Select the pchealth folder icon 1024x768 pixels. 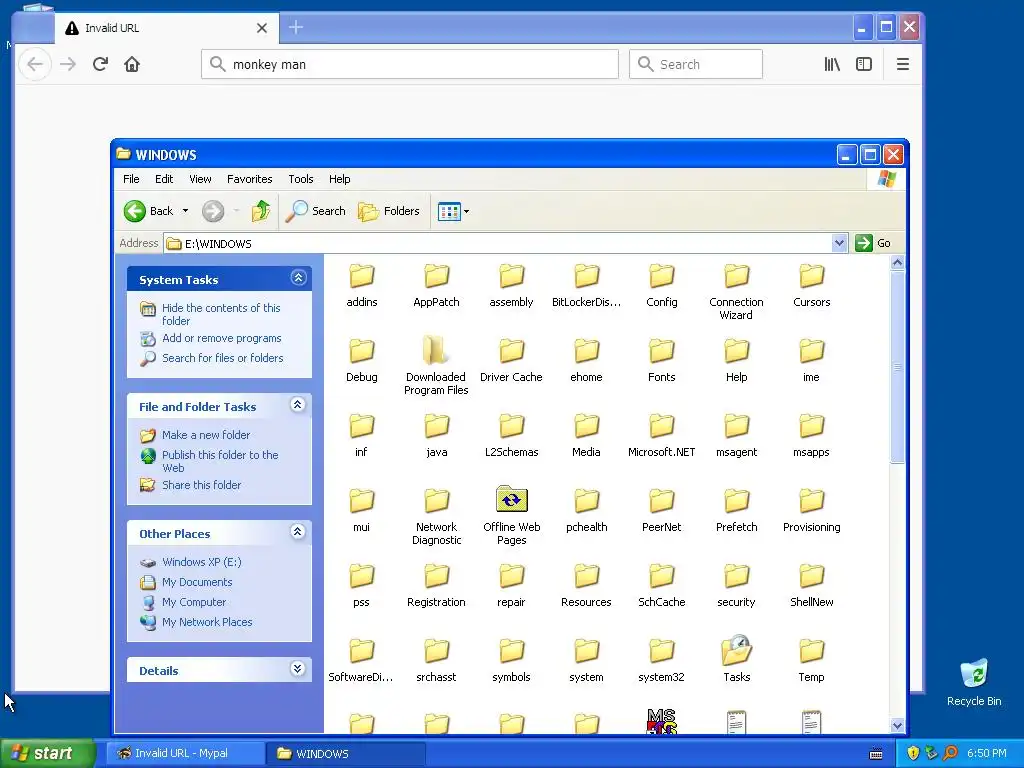(586, 501)
